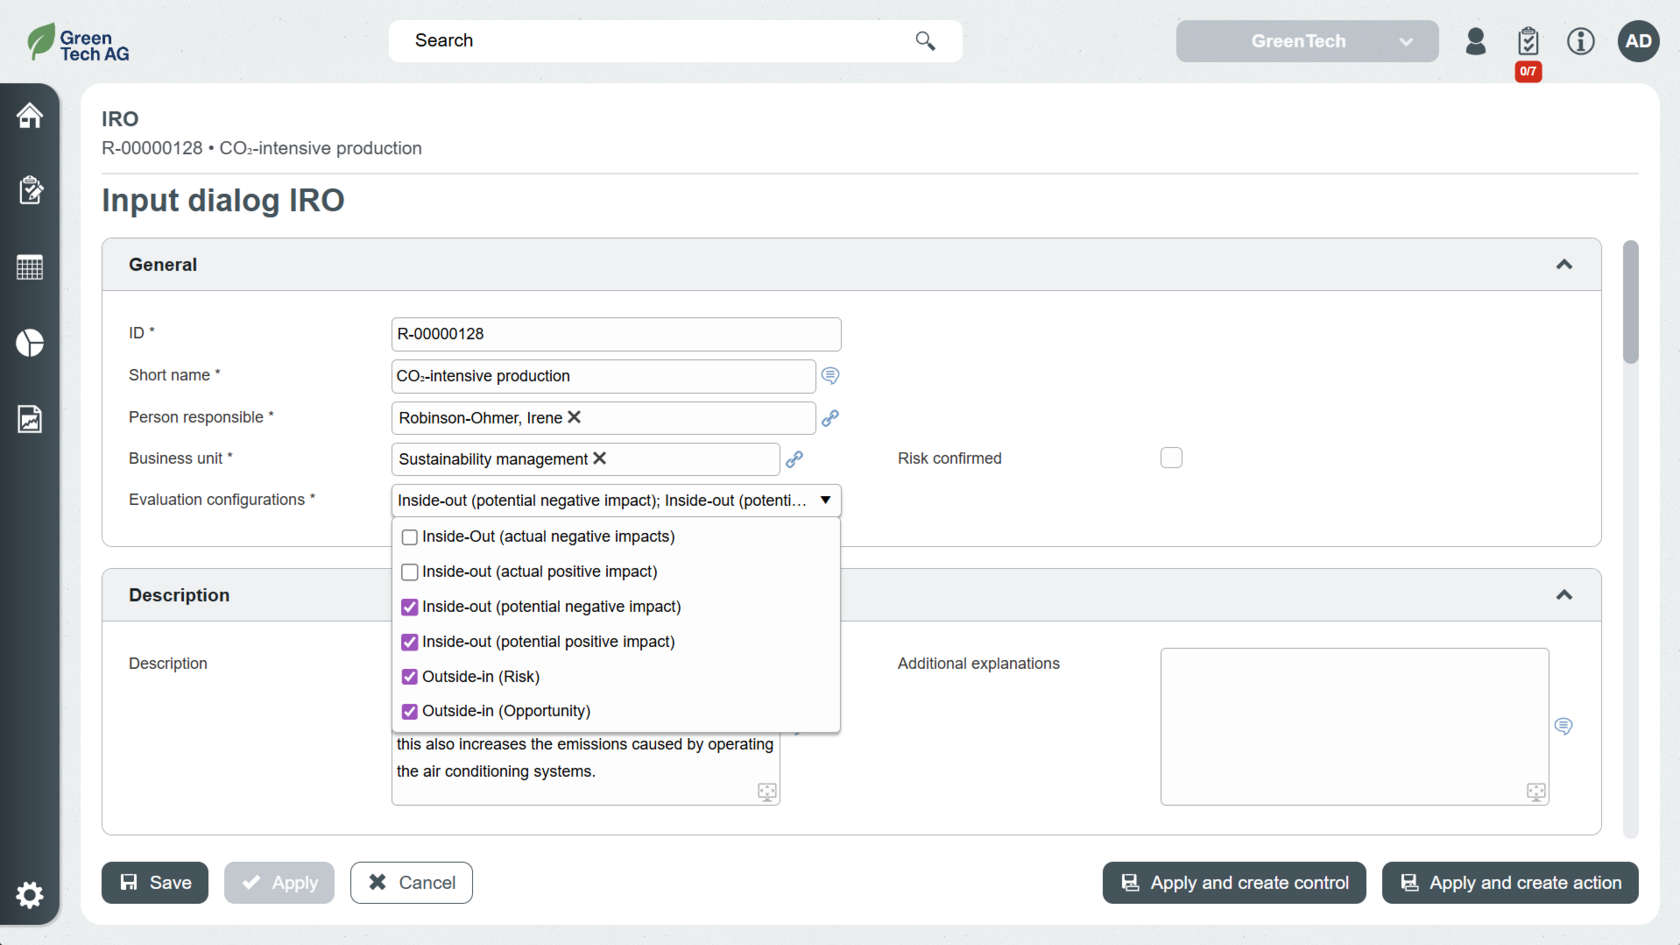The image size is (1680, 945).
Task: Click the information icon in header
Action: tap(1580, 42)
